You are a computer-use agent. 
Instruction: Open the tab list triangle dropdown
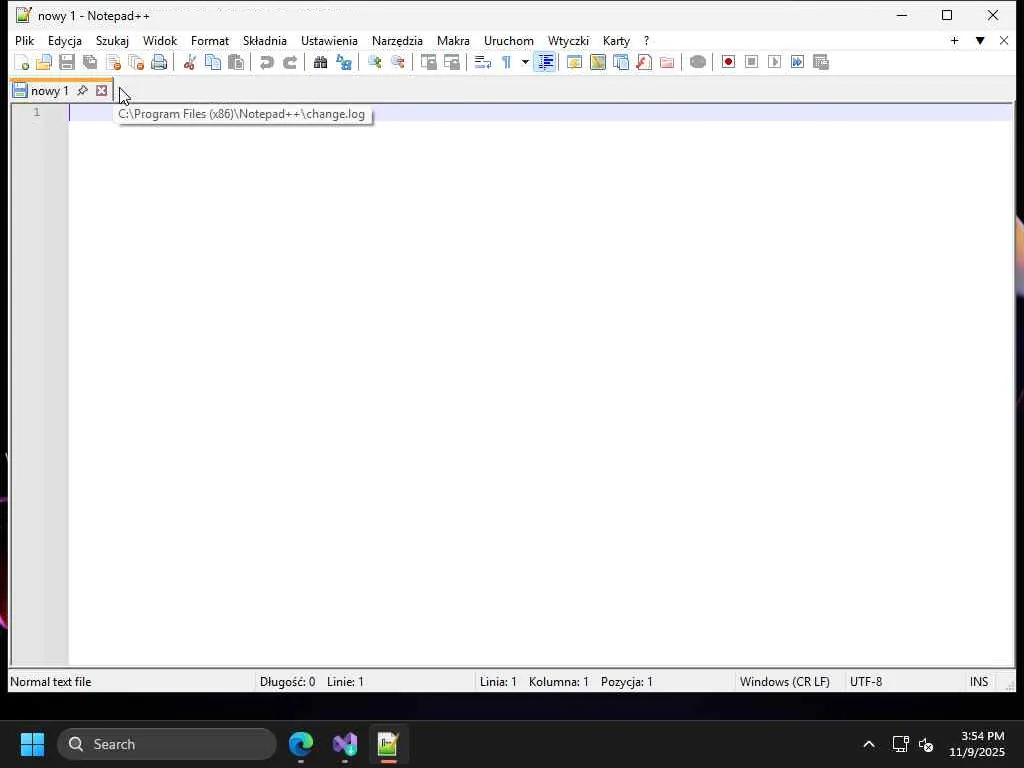click(980, 40)
